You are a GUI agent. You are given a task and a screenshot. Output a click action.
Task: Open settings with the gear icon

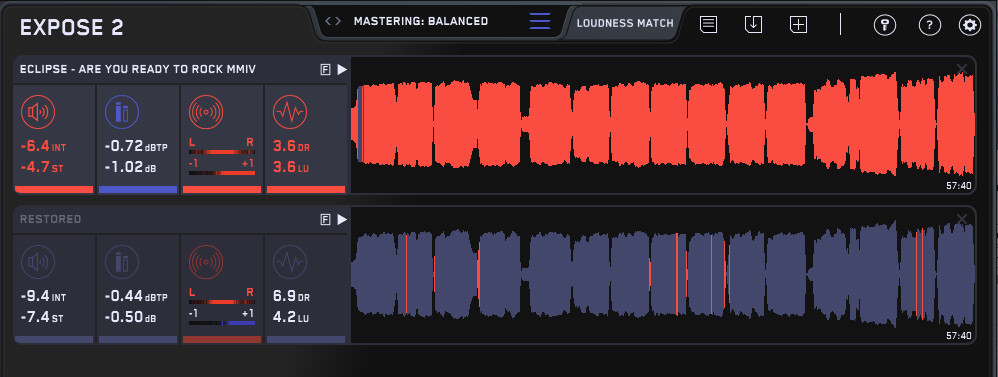(970, 25)
